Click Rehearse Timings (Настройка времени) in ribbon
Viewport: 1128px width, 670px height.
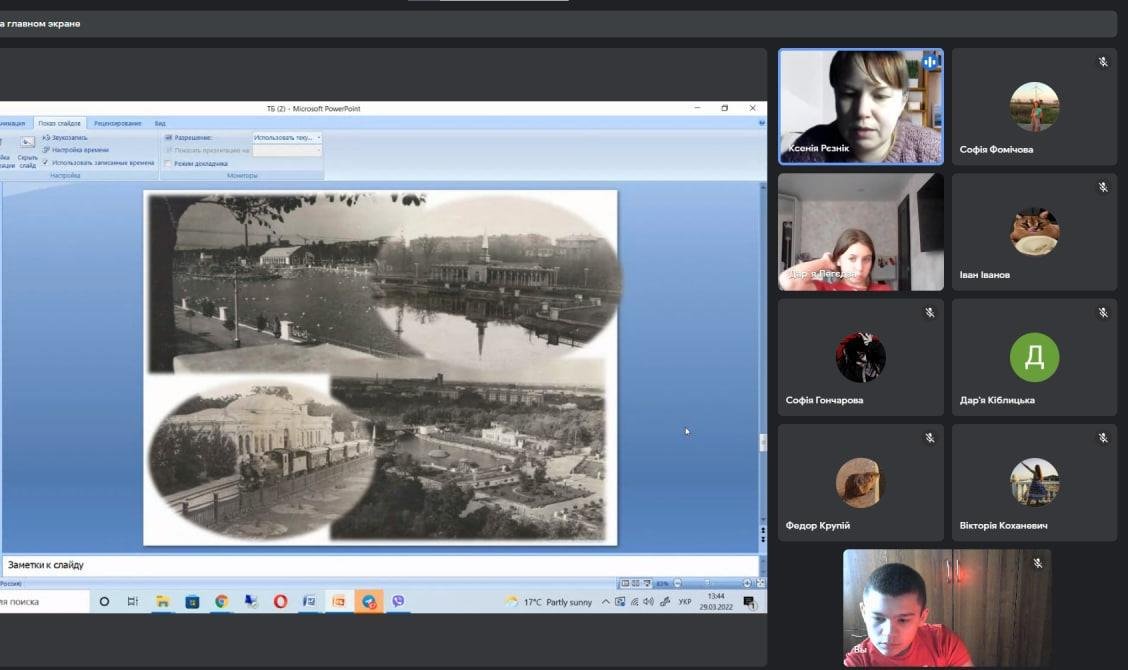pos(76,150)
